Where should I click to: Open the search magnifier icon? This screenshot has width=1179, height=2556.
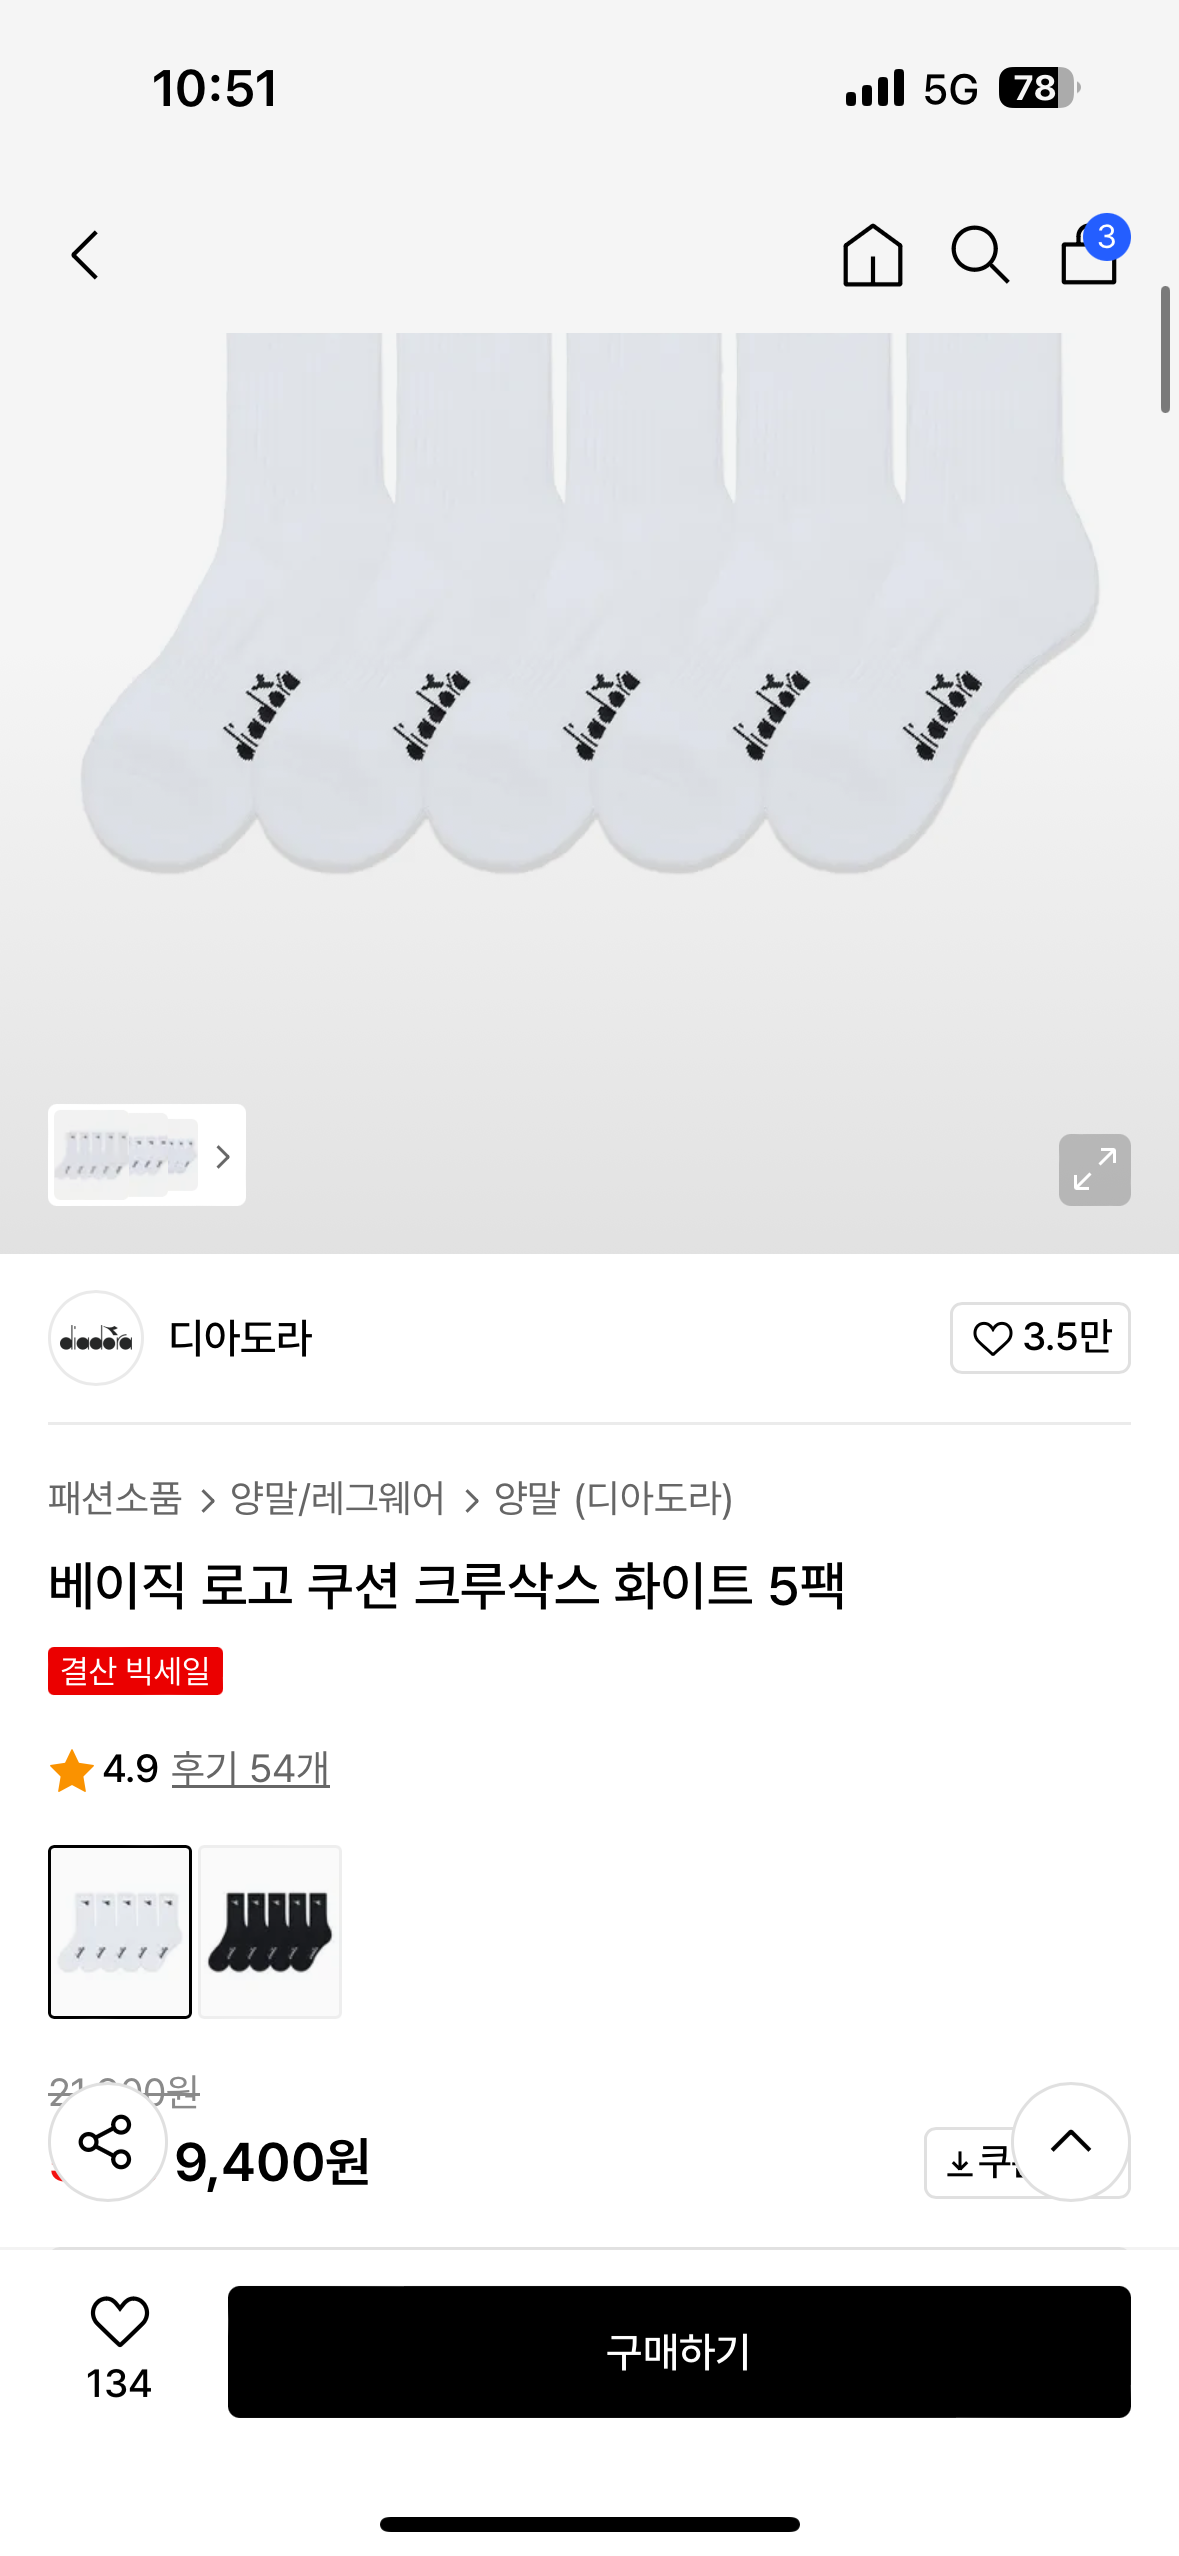pos(980,255)
